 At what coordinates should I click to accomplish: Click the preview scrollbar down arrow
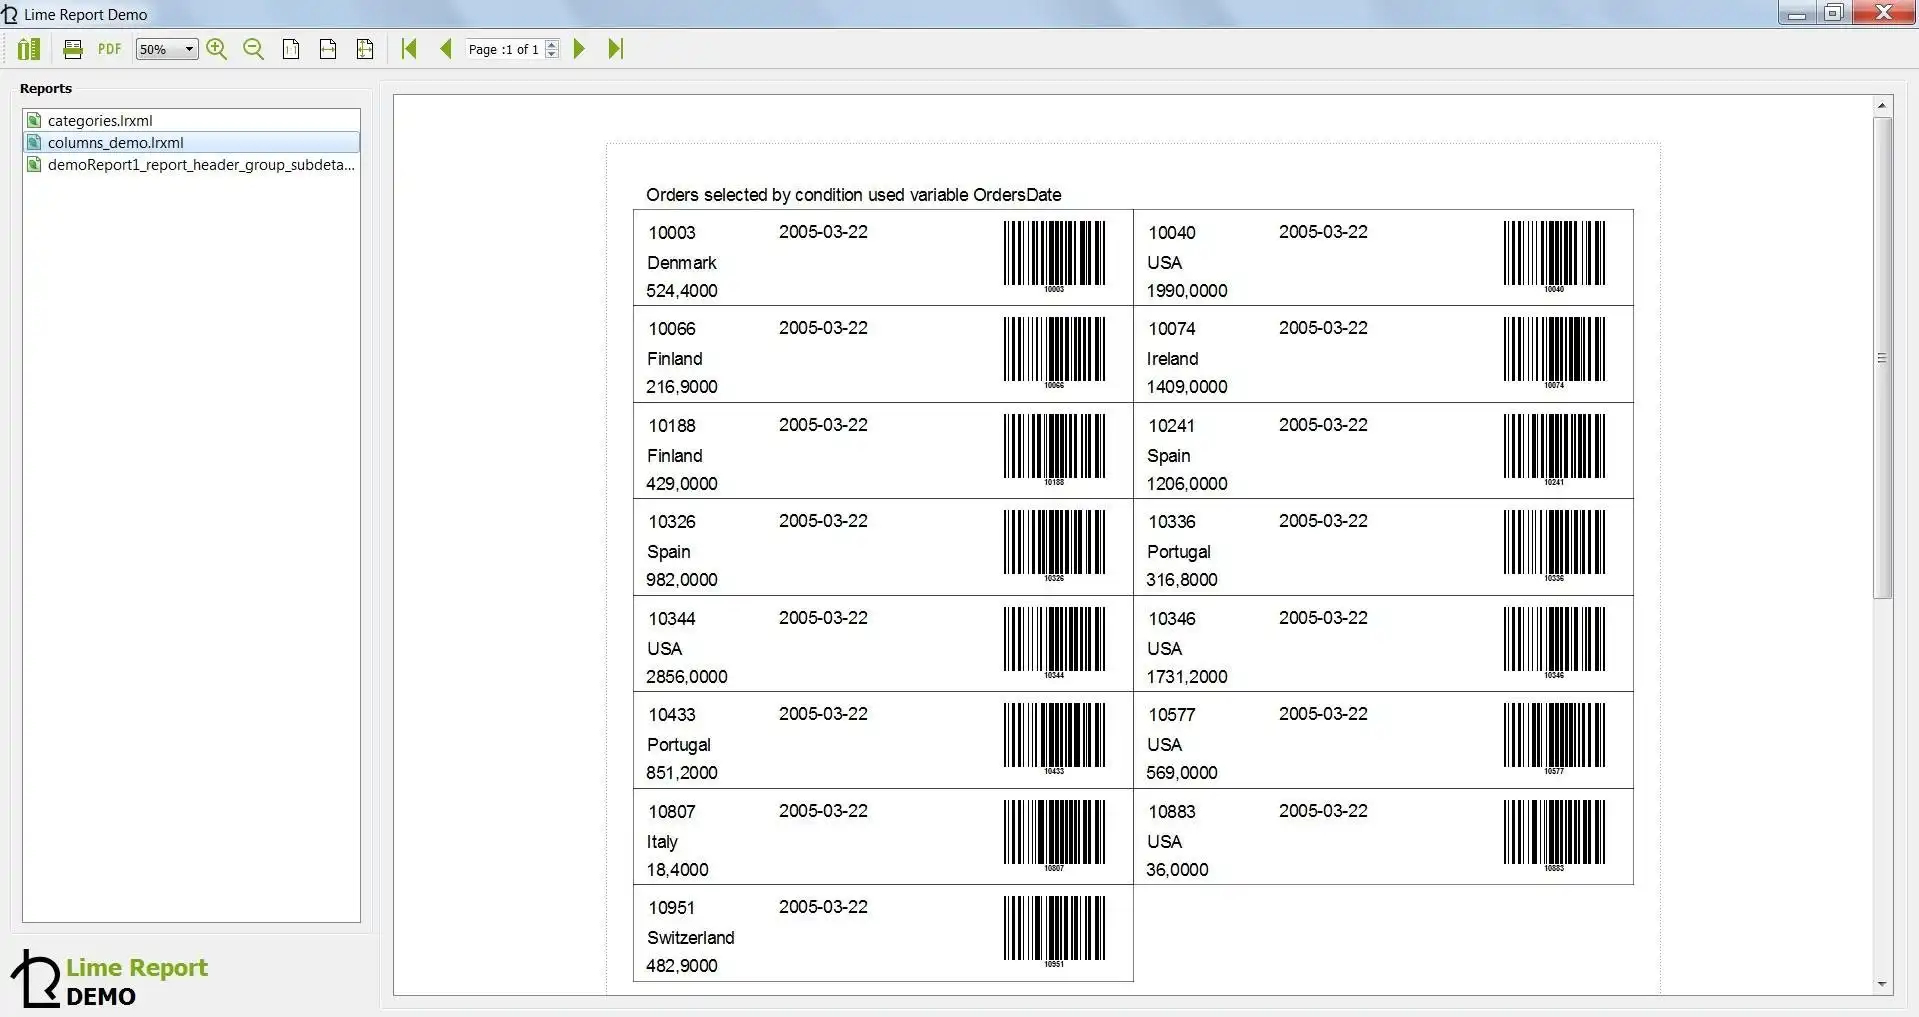[1882, 984]
